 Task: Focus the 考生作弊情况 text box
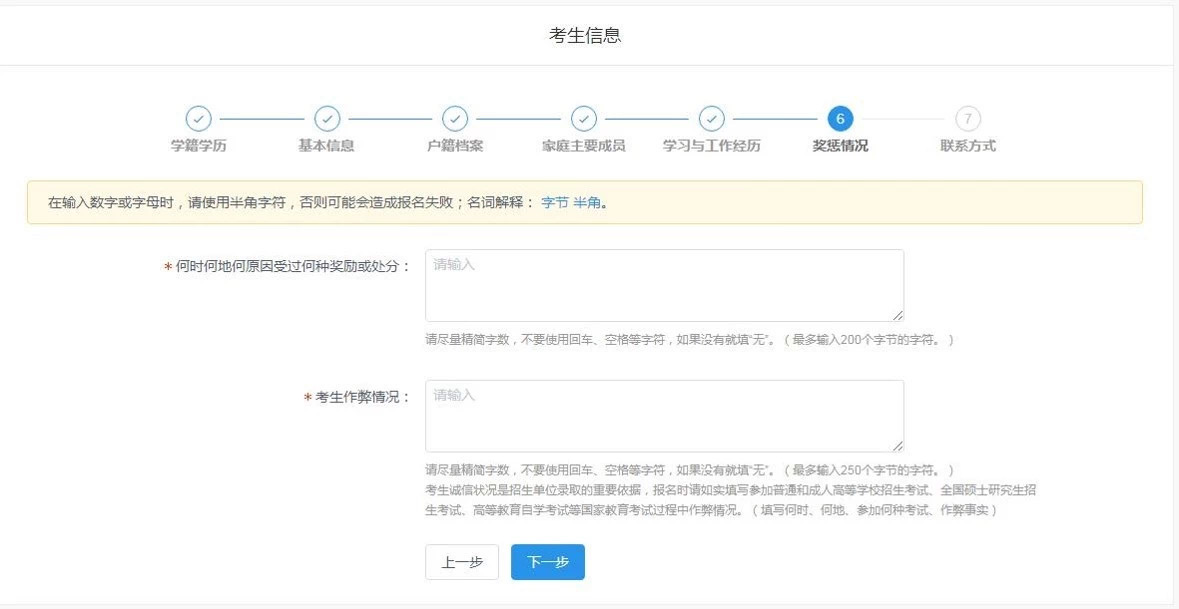coord(664,415)
